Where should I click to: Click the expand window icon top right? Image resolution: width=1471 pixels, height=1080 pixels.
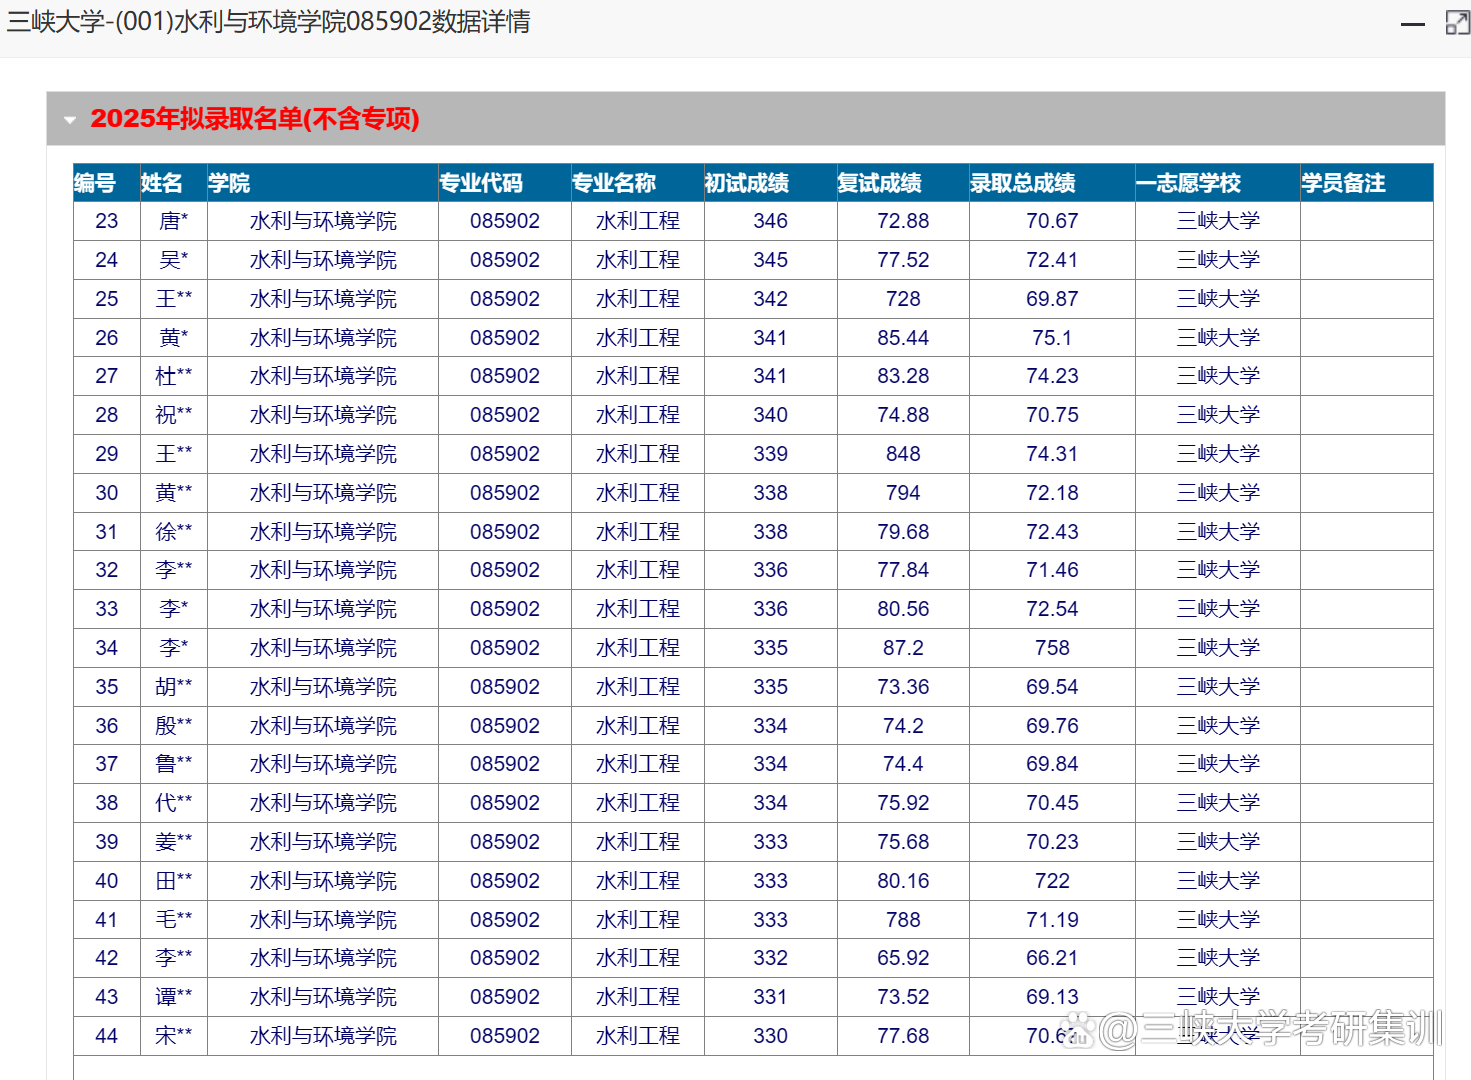(1456, 24)
